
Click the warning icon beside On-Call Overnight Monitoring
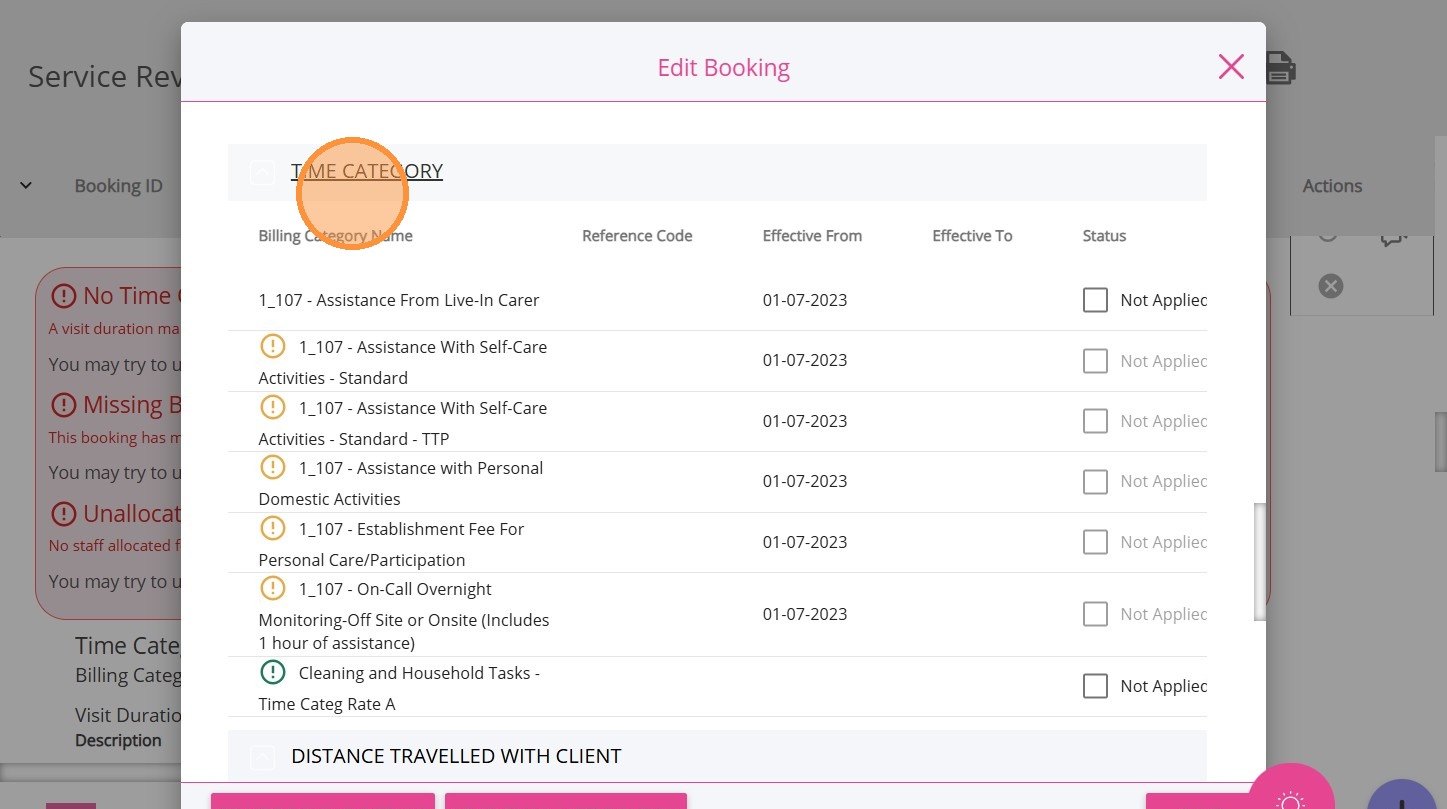point(272,588)
